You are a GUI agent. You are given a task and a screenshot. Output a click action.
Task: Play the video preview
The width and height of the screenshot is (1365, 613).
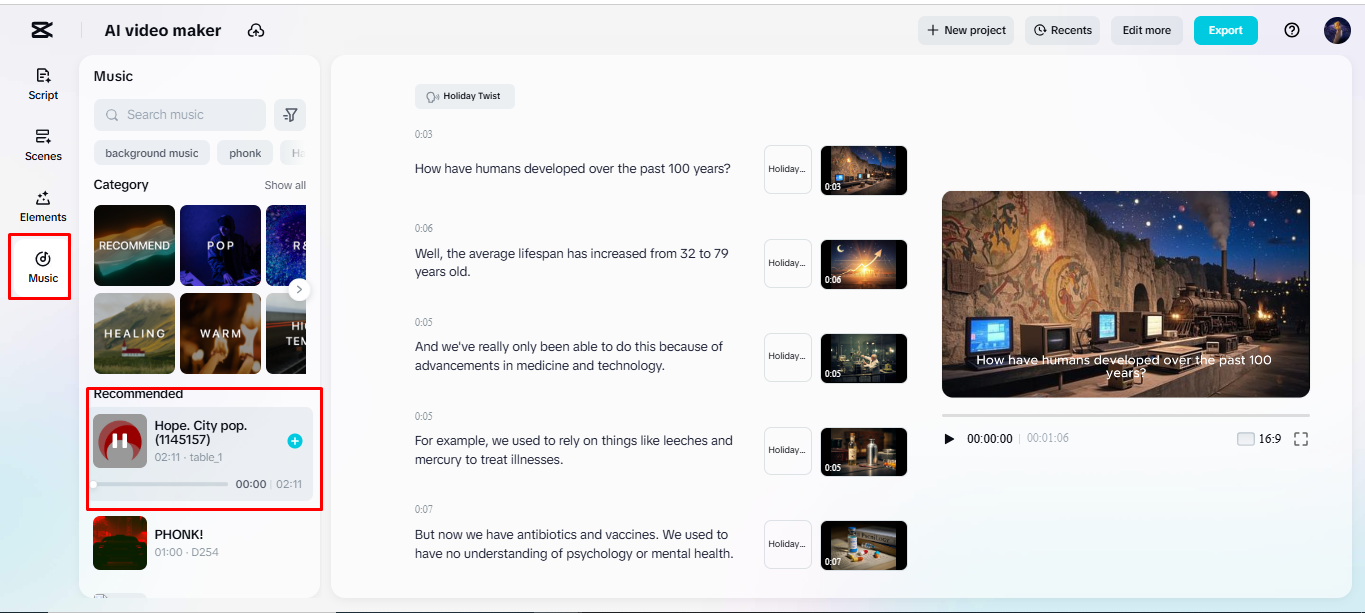(x=949, y=439)
